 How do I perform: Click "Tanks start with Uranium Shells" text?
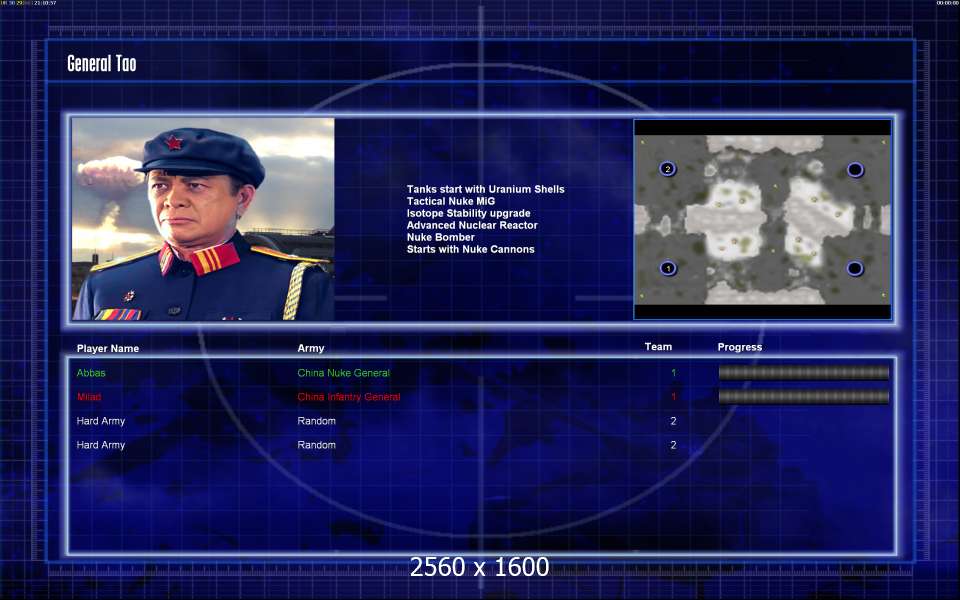(x=486, y=189)
